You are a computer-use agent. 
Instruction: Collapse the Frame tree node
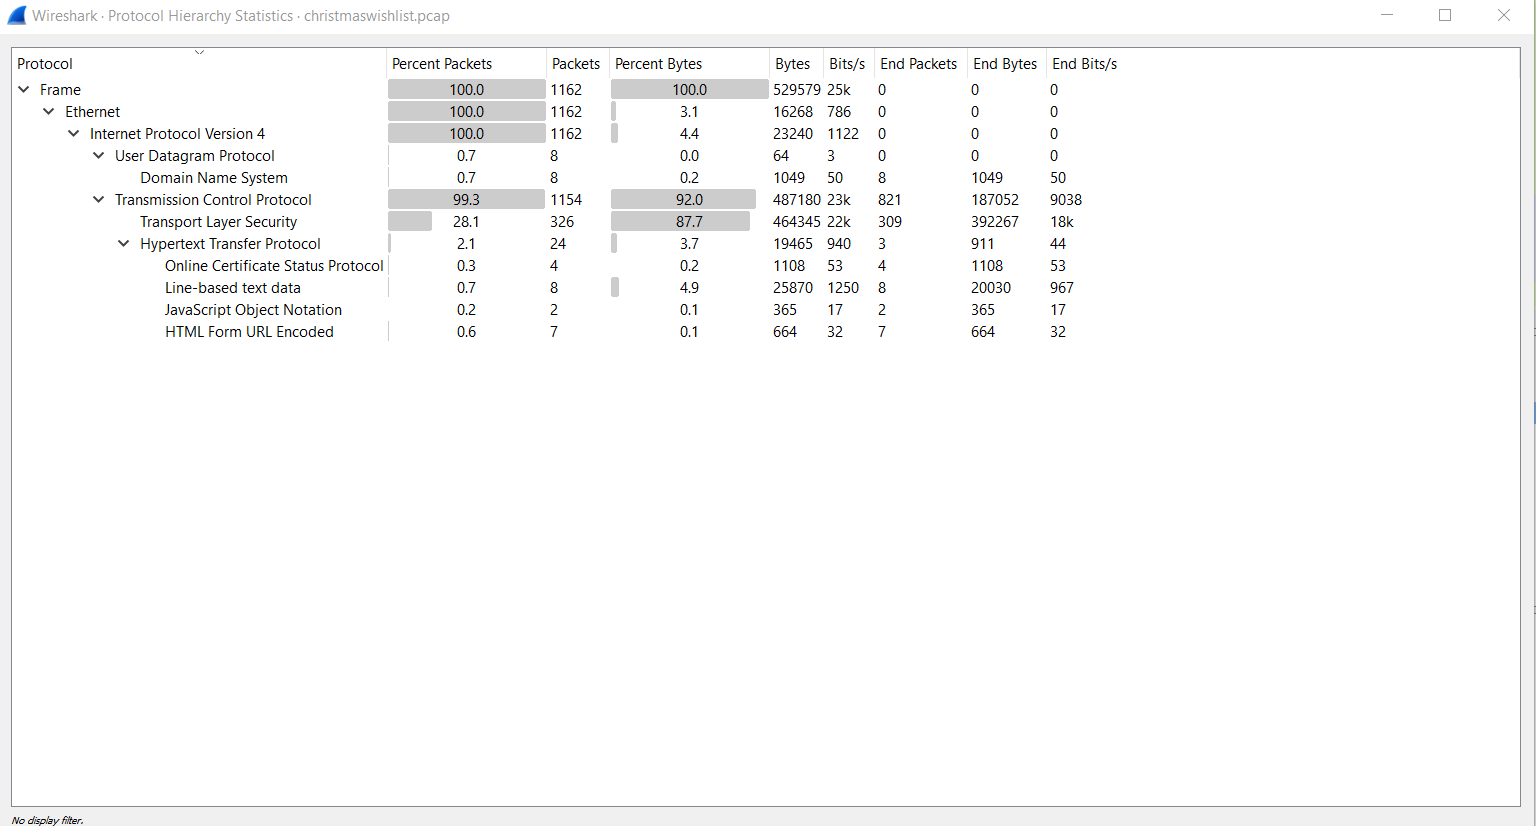point(24,90)
